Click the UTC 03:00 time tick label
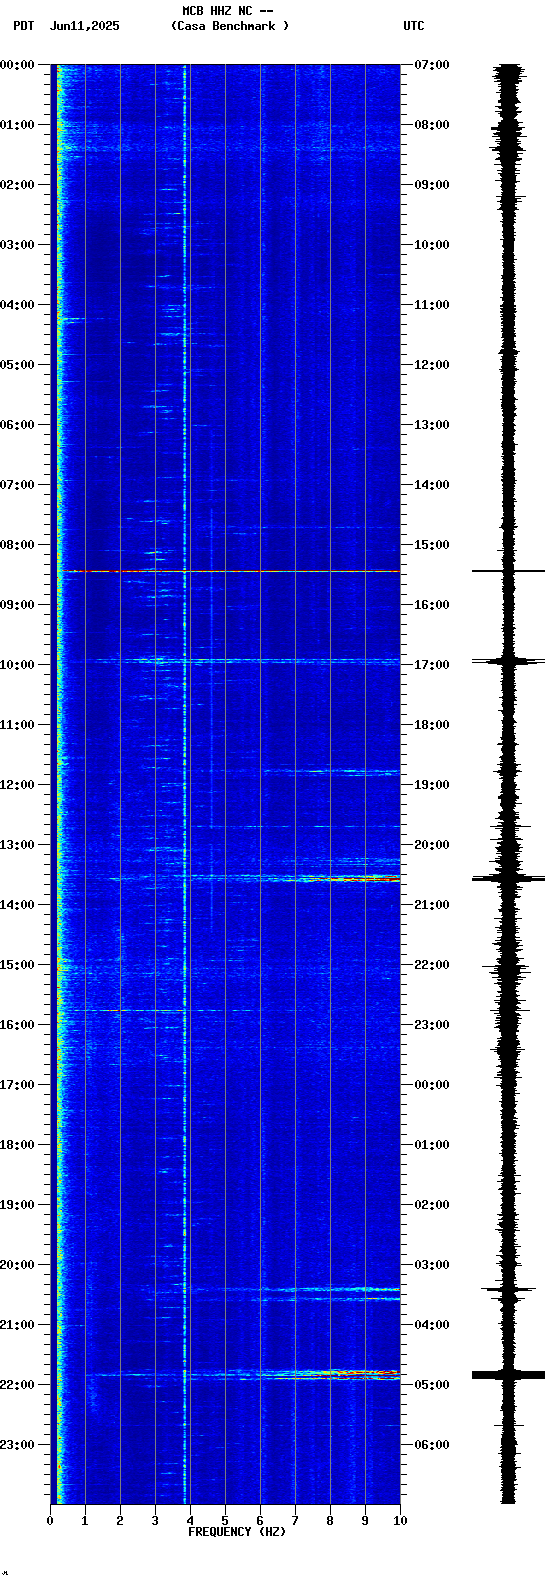This screenshot has width=552, height=1584. pos(432,1265)
